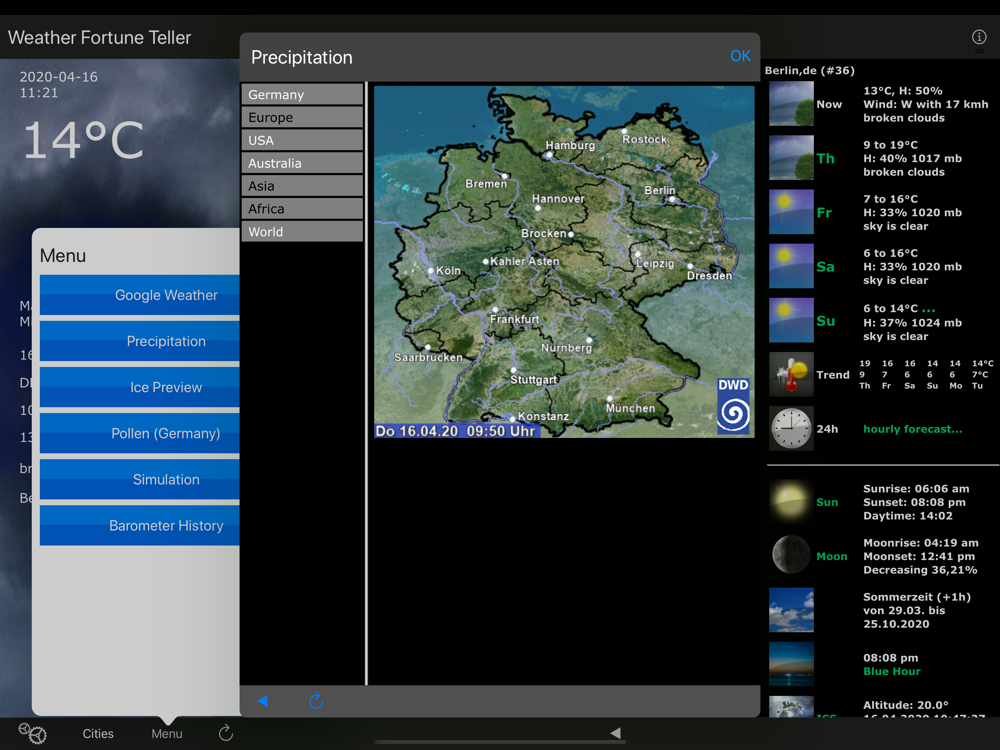Image resolution: width=1000 pixels, height=750 pixels.
Task: Click the Berlin,de (#36) city heading
Action: [809, 70]
